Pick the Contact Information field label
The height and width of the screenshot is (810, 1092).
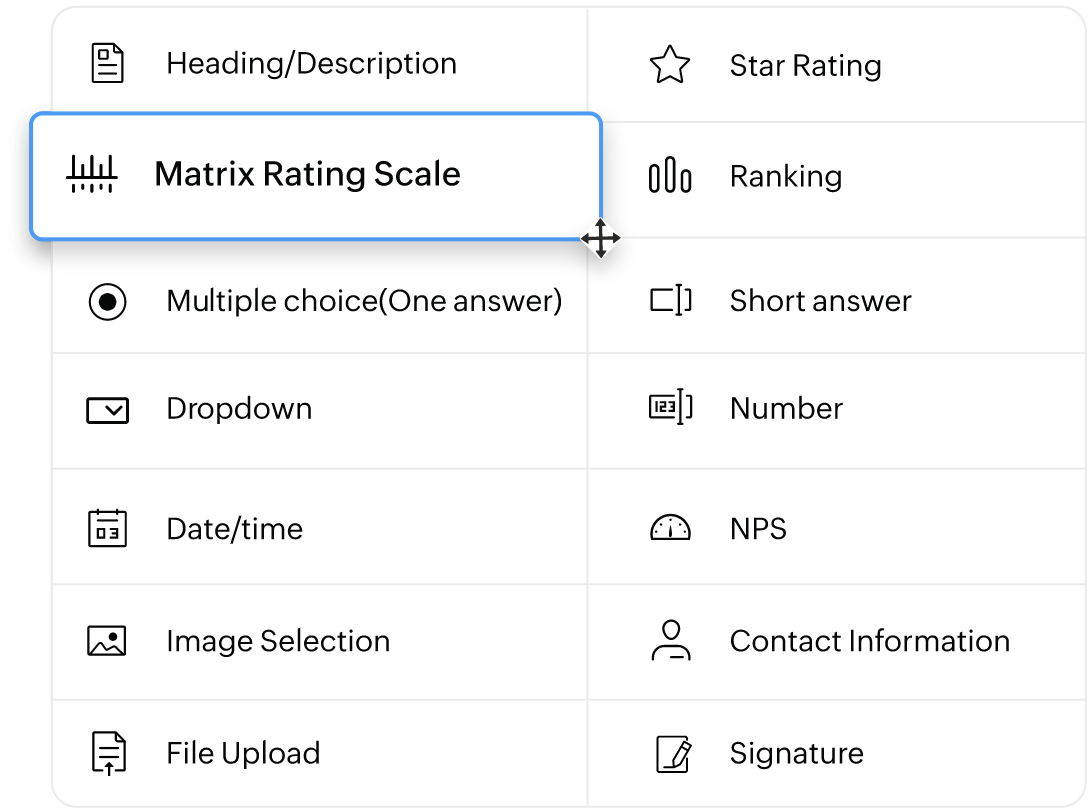coord(869,641)
